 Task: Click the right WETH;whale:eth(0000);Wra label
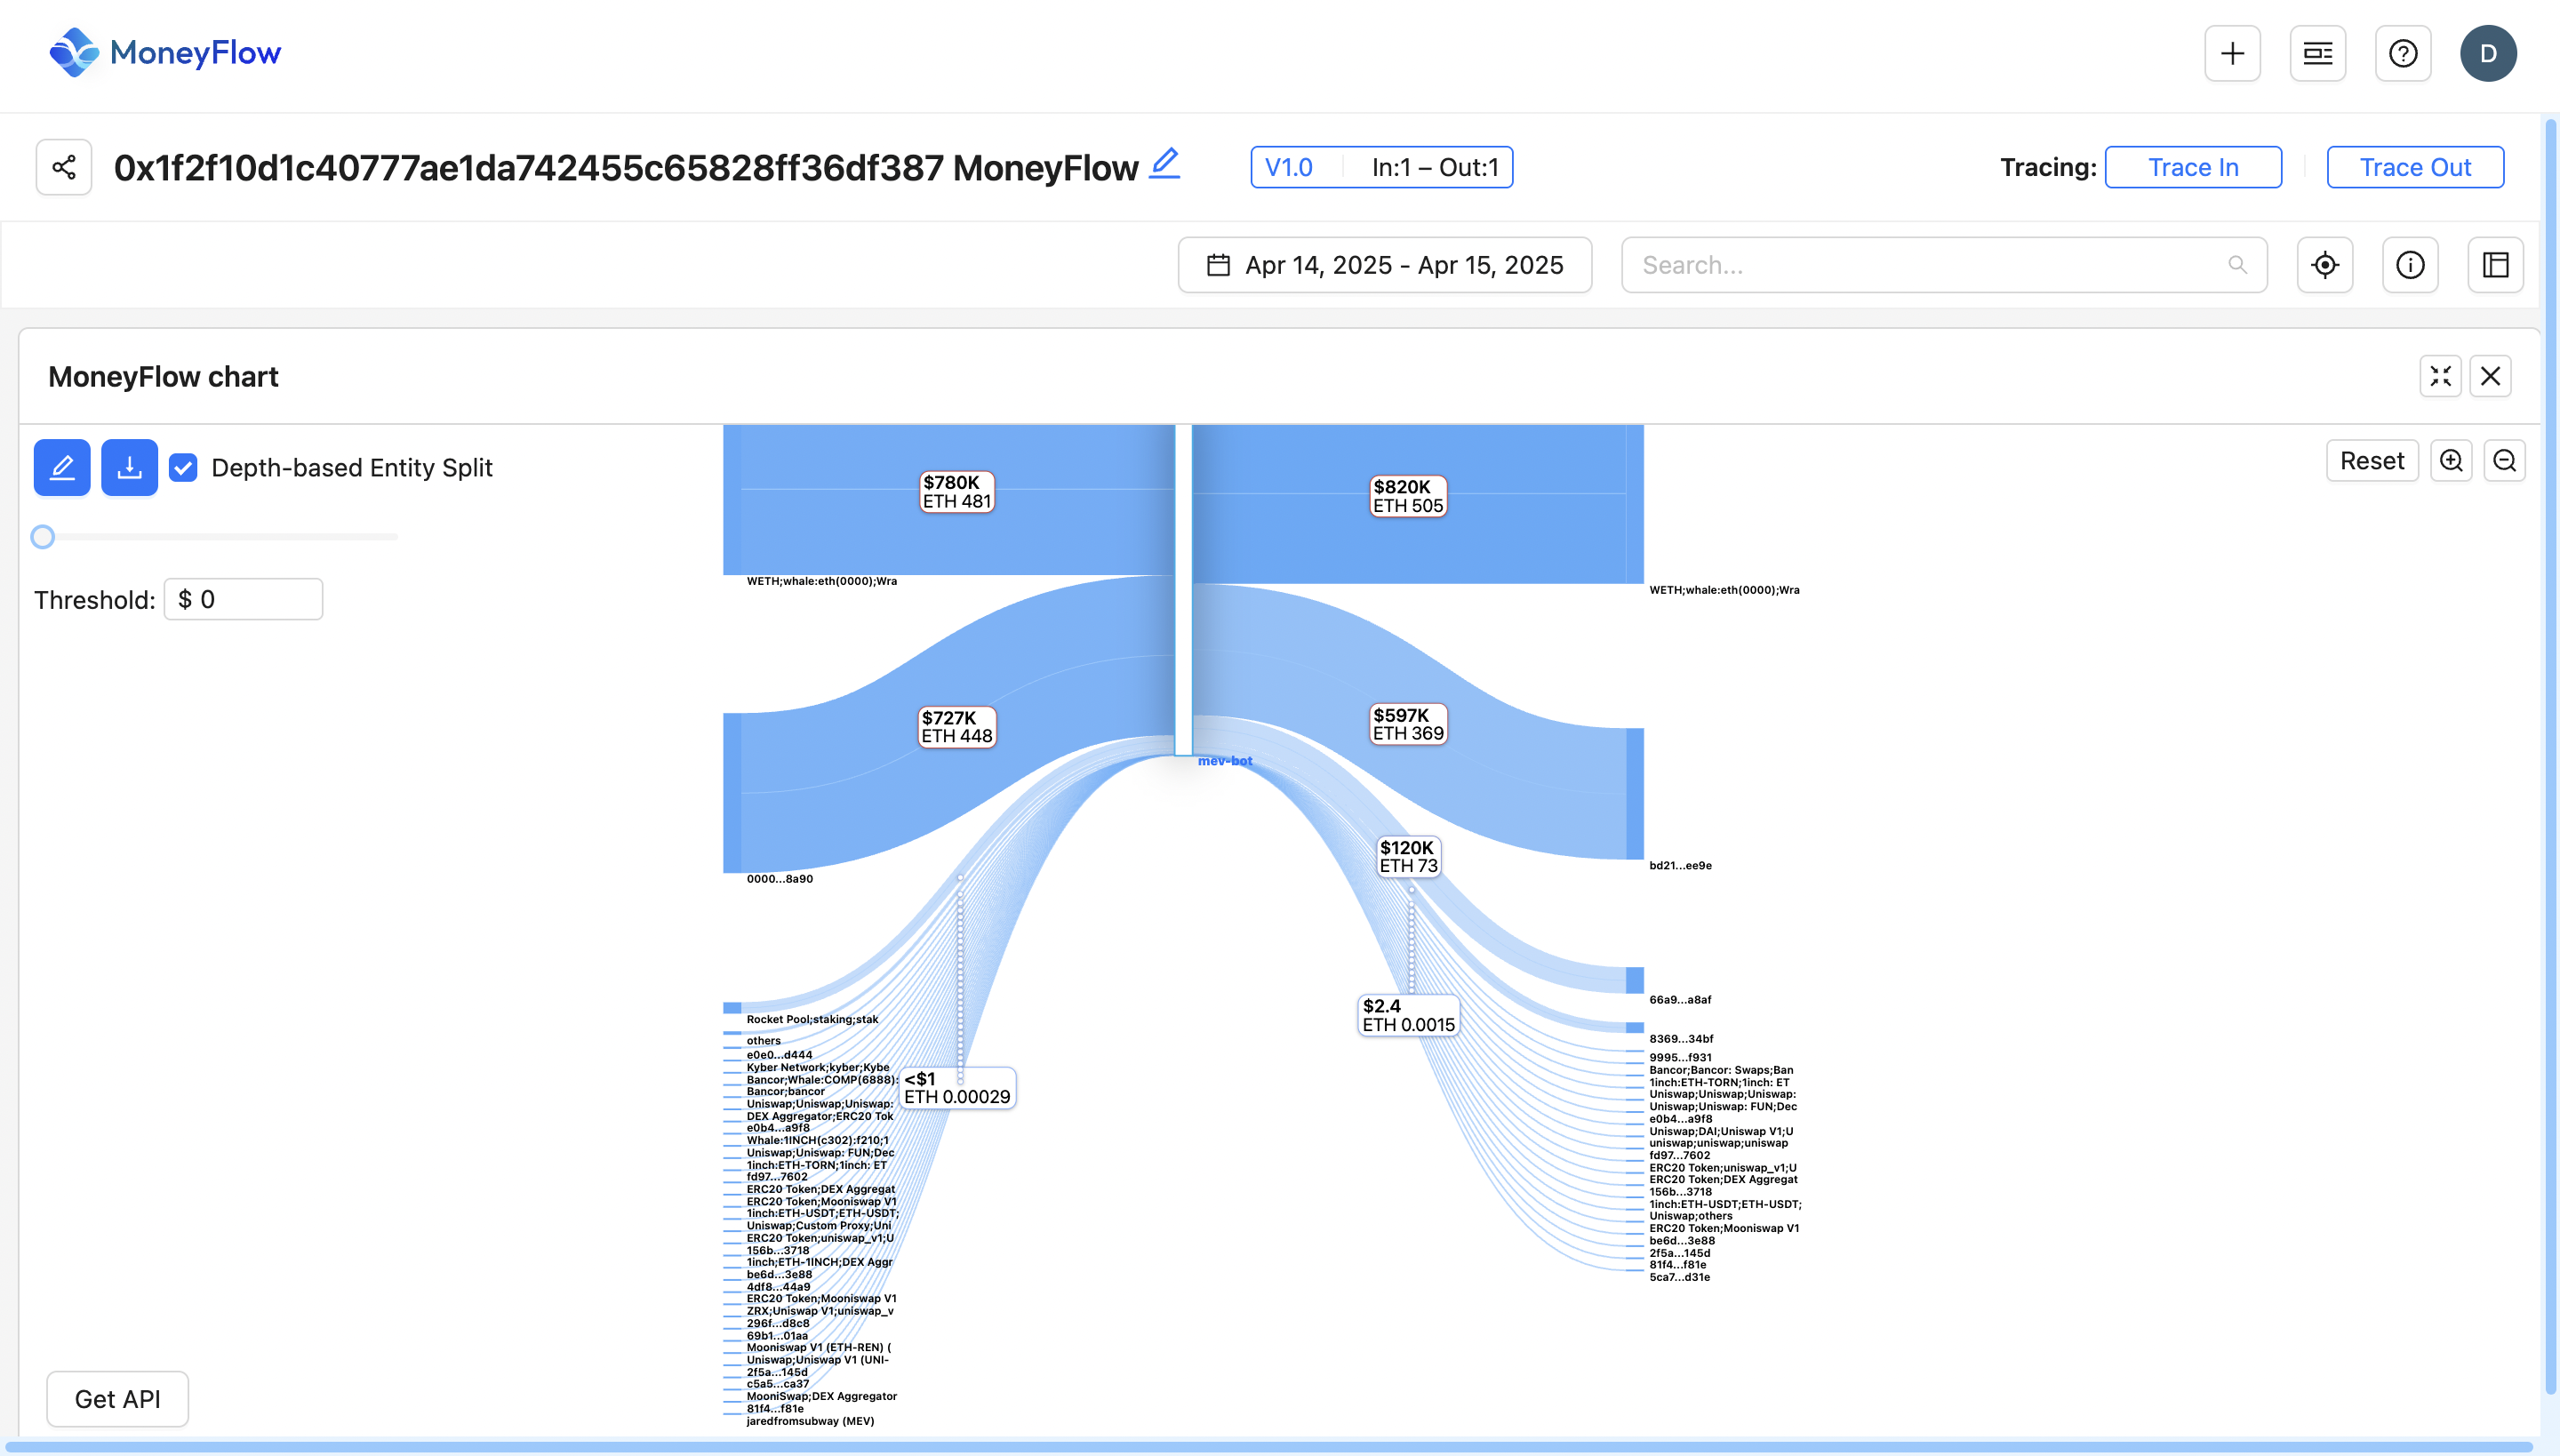point(1724,590)
